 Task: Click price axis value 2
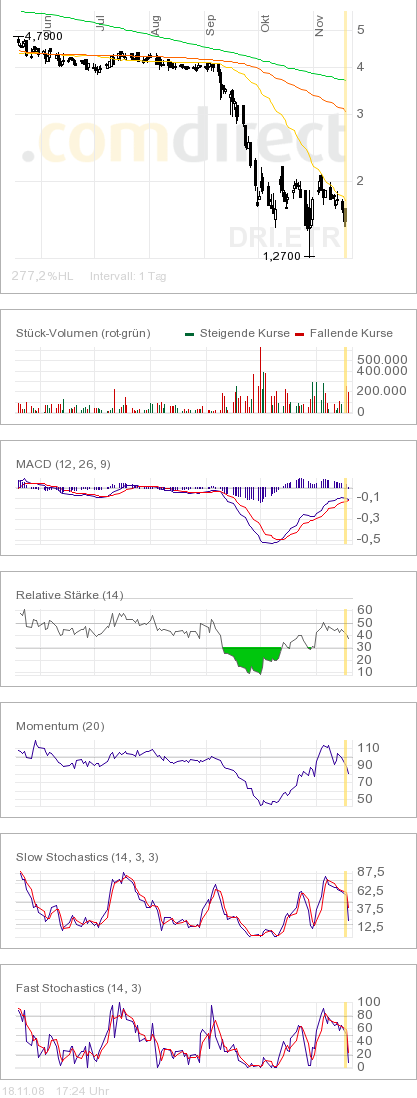(360, 181)
